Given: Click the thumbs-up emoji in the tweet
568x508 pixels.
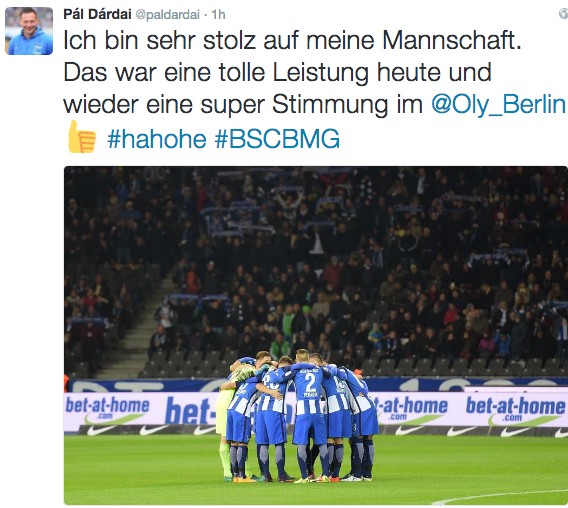Looking at the screenshot, I should 82,137.
